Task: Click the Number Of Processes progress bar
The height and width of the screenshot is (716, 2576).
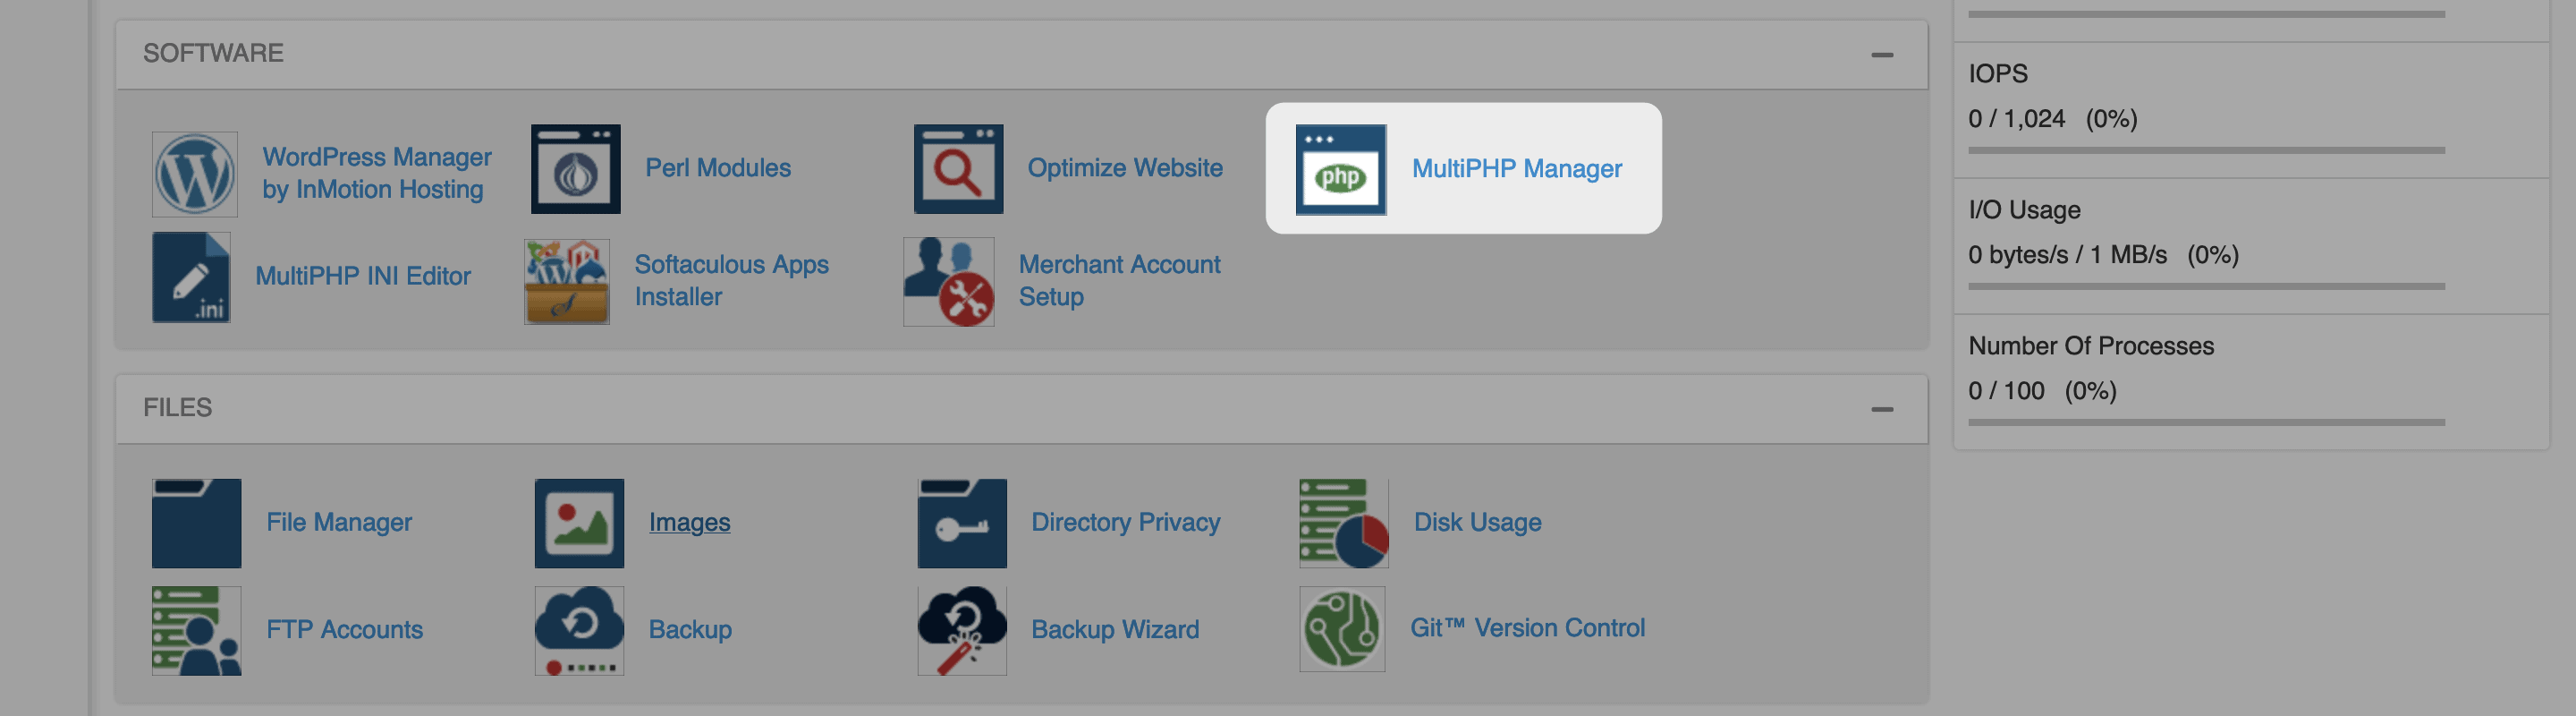Action: 2206,422
